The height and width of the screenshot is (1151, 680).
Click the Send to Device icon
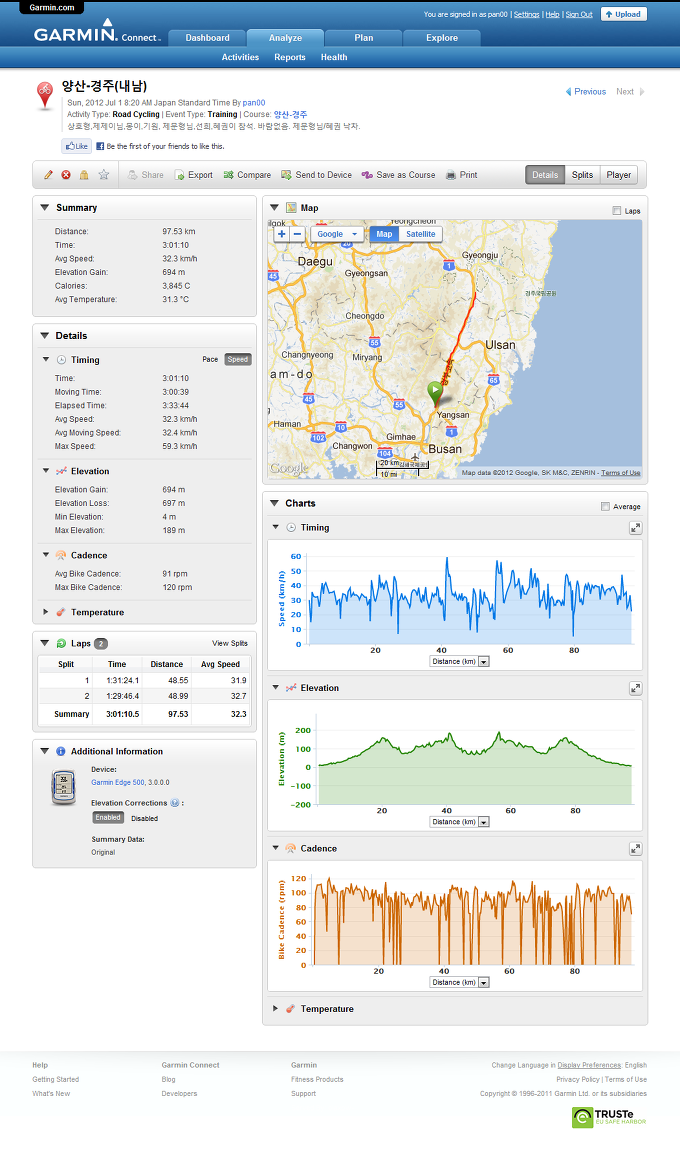click(287, 175)
